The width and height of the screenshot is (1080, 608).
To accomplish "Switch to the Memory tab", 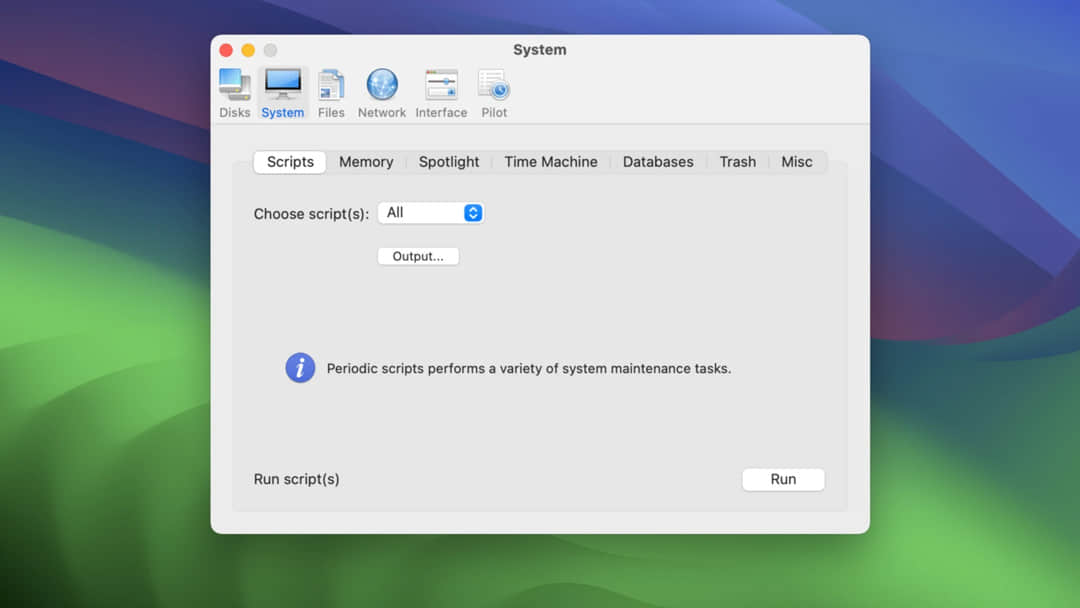I will coord(366,161).
